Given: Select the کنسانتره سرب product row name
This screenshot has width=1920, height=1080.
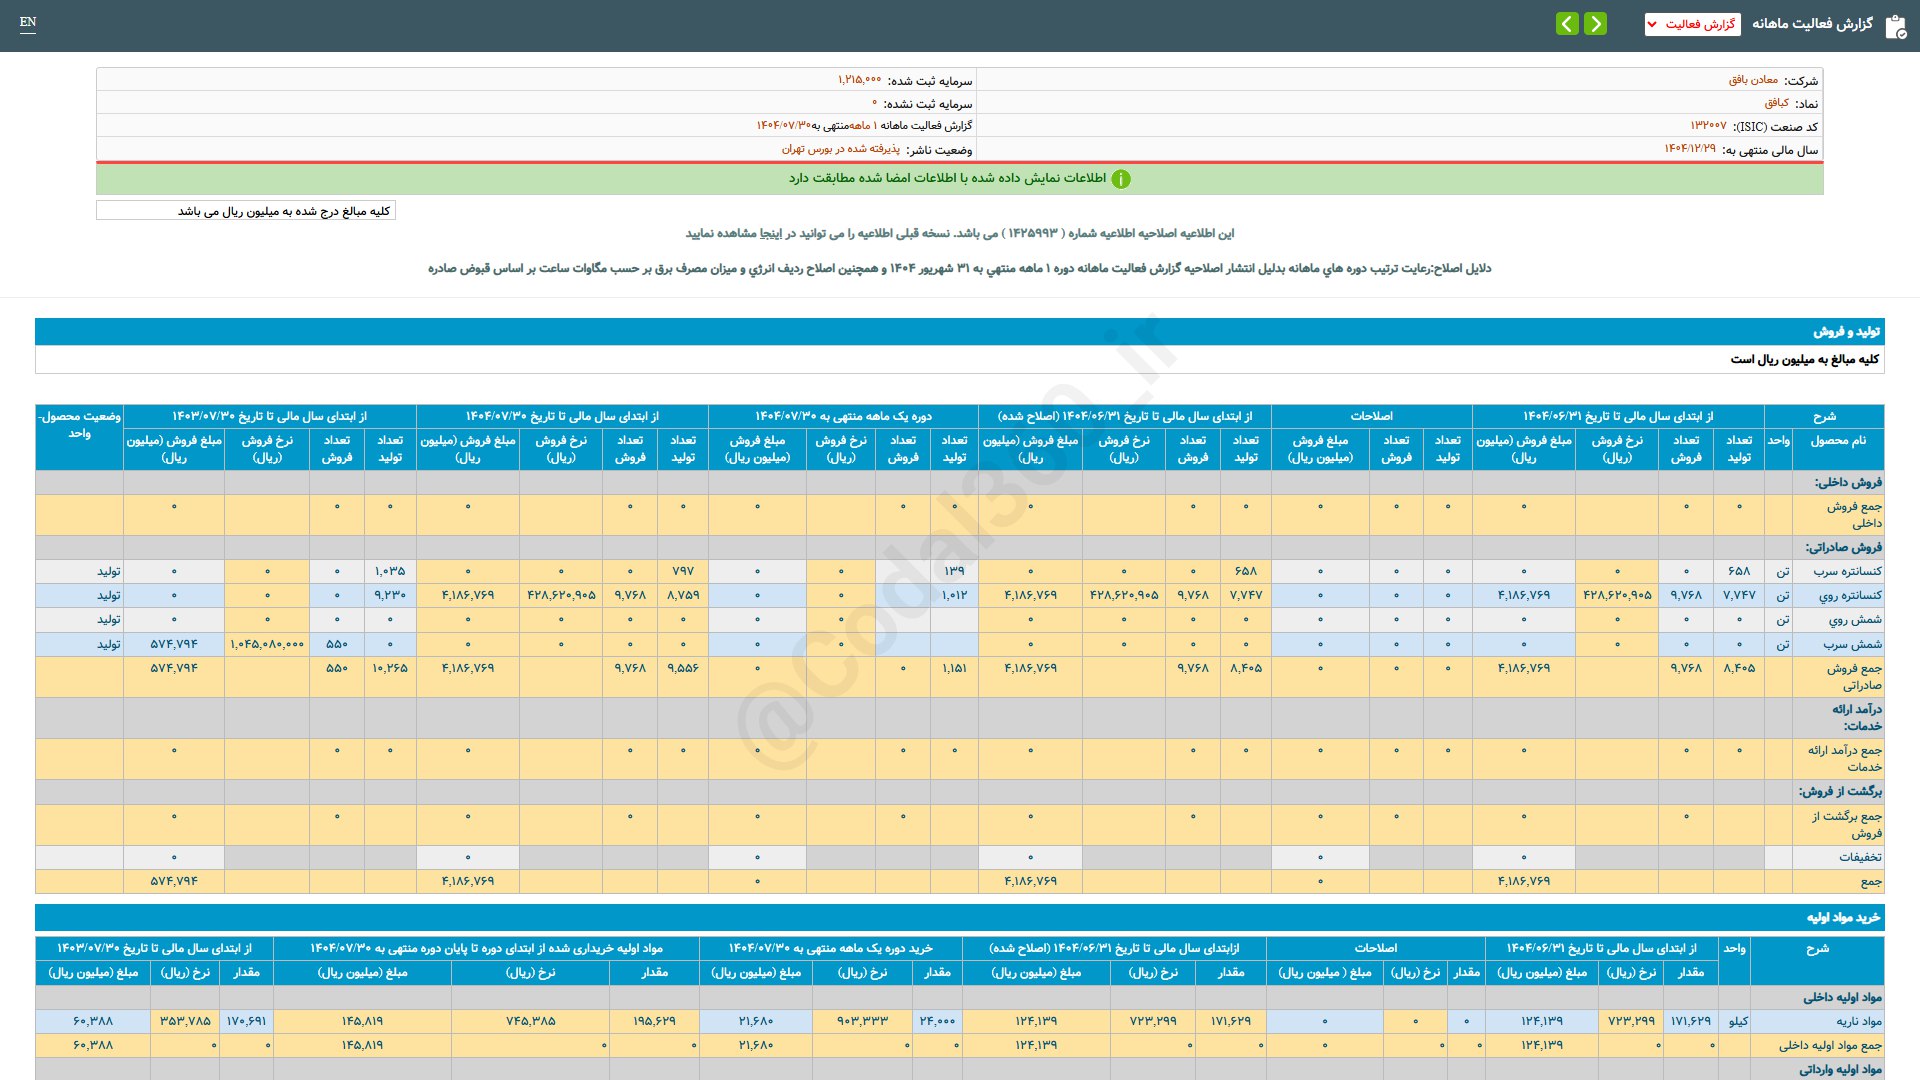Looking at the screenshot, I should click(x=1847, y=571).
